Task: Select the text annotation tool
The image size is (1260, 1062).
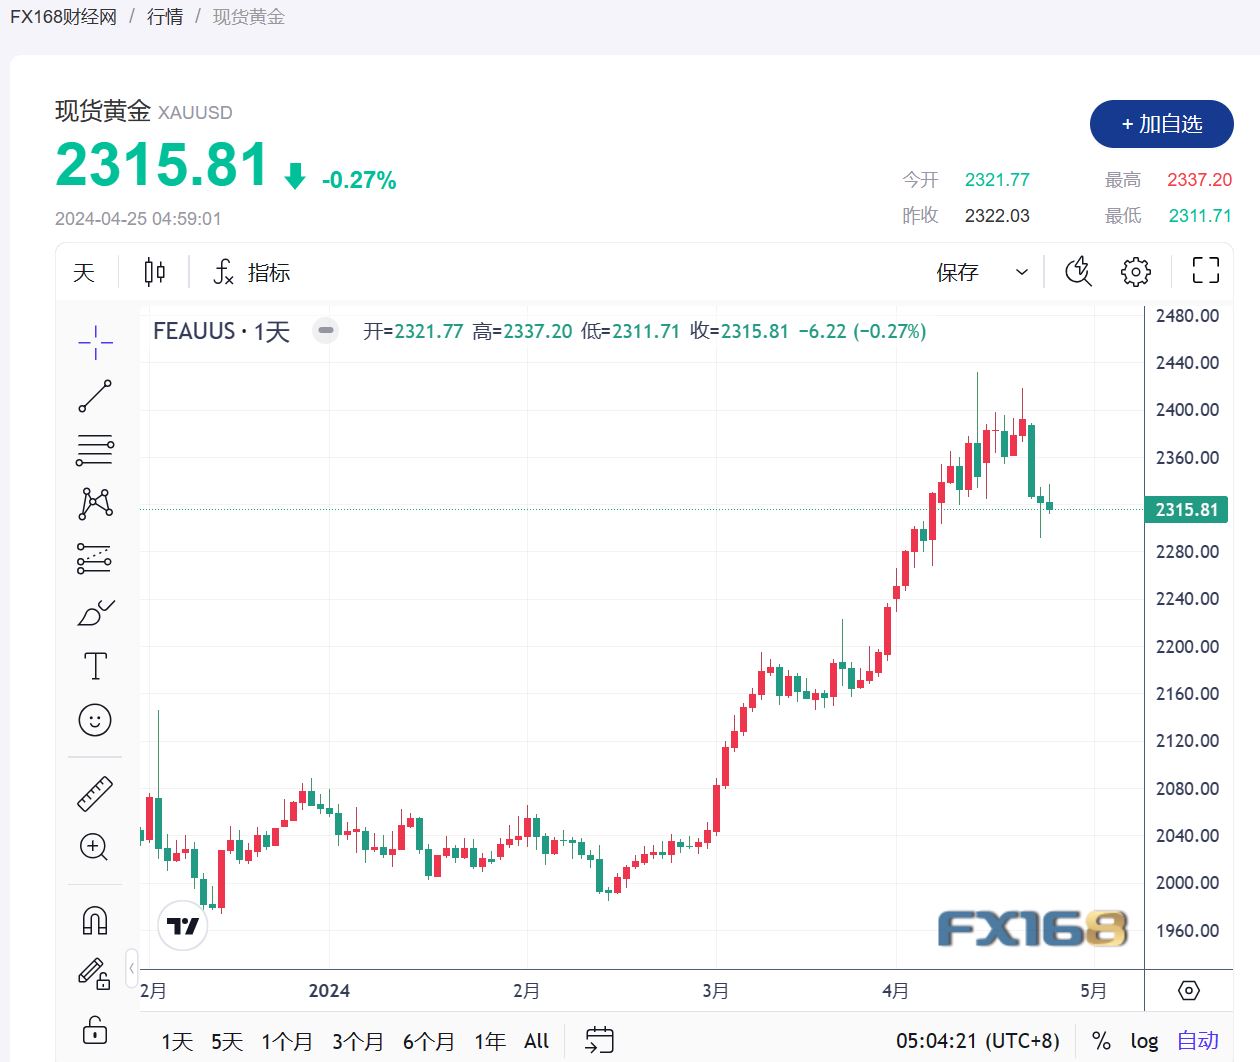Action: (94, 664)
